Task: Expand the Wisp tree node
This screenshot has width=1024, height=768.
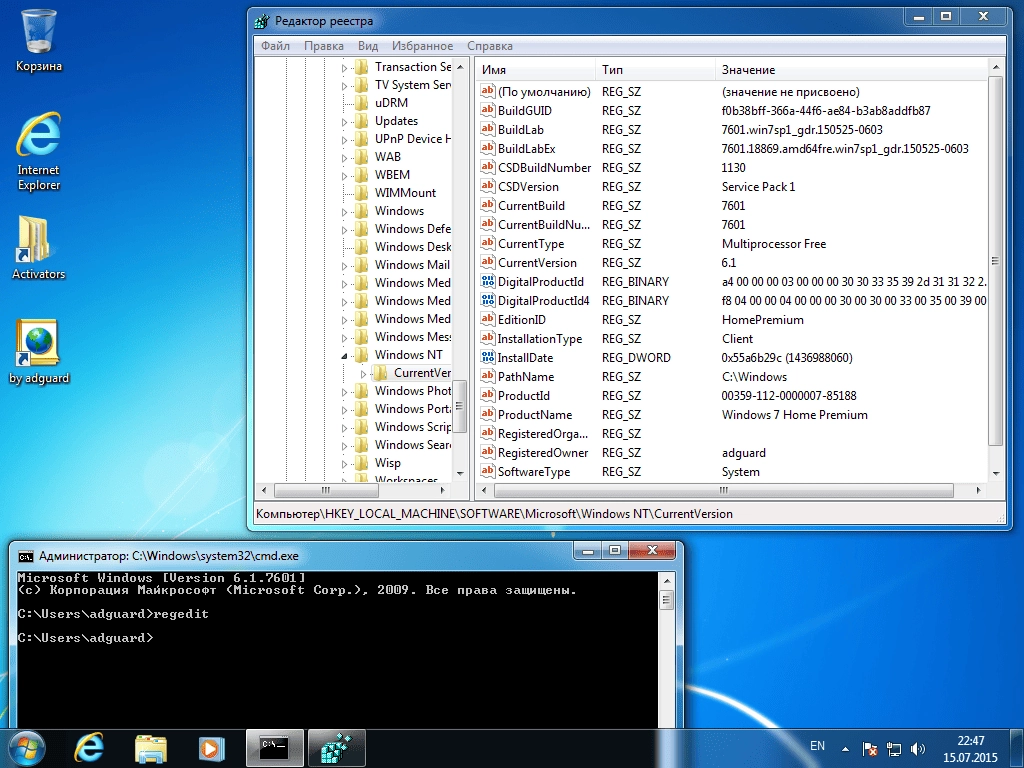Action: point(344,464)
